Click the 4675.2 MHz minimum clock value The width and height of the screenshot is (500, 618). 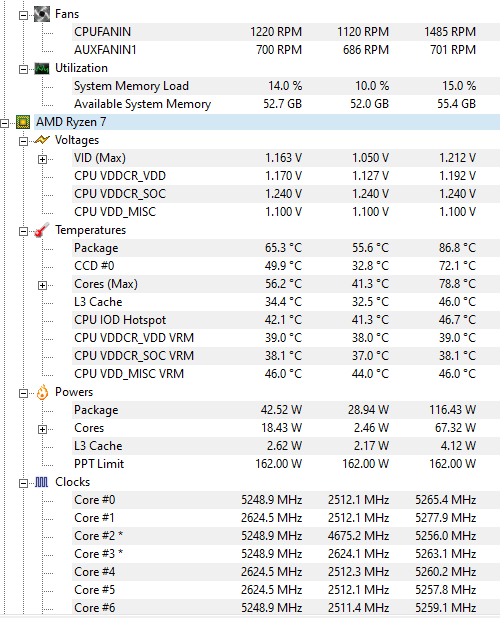pos(359,536)
